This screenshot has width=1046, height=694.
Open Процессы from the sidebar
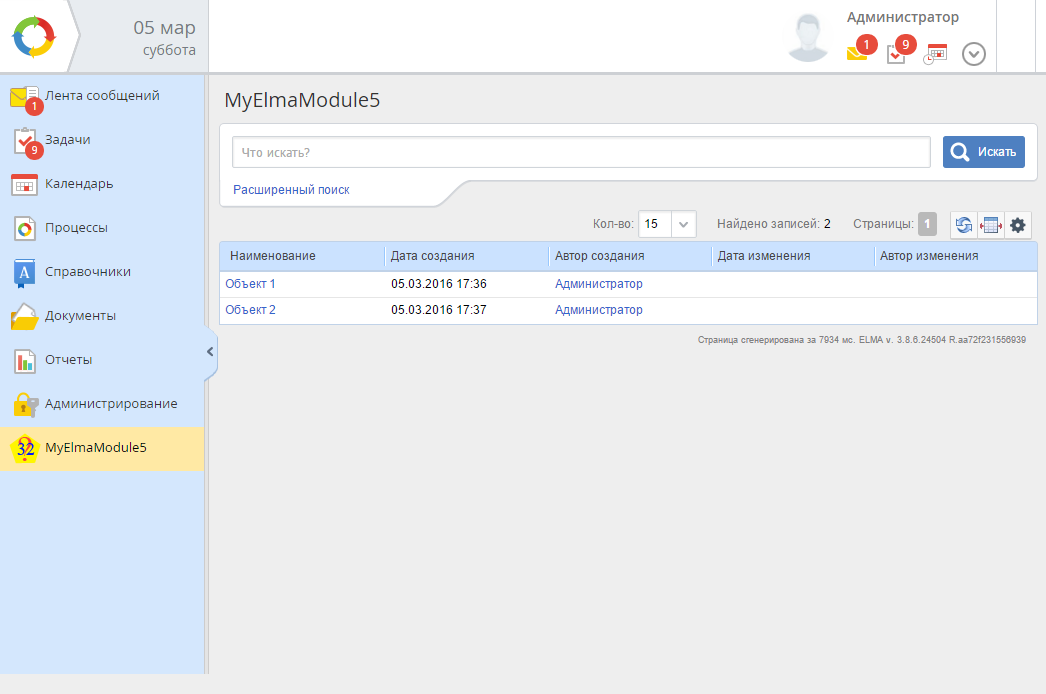[76, 228]
